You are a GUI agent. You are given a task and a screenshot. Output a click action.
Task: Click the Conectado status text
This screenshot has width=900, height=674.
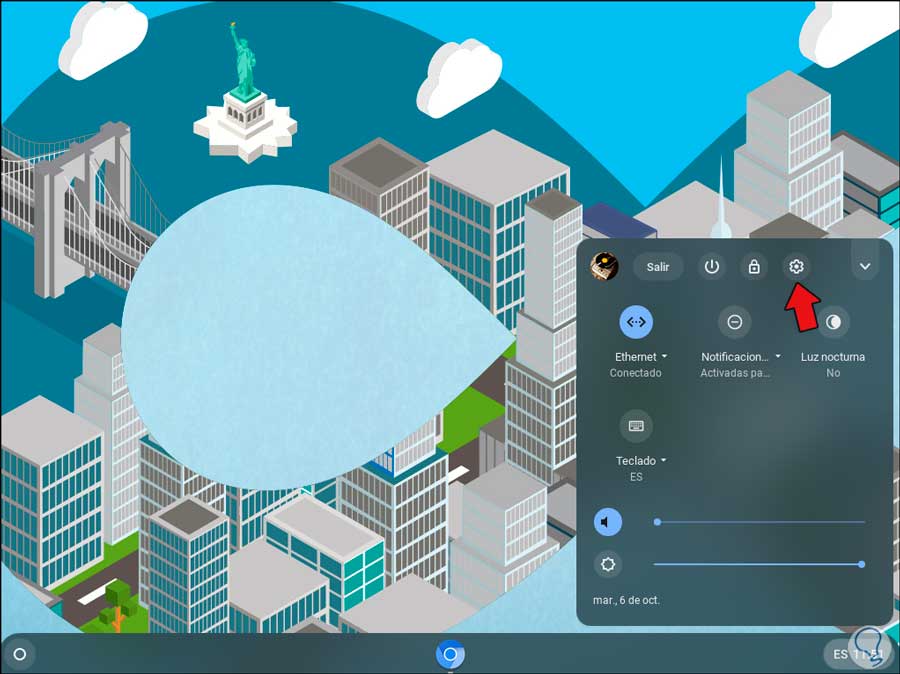tap(635, 373)
